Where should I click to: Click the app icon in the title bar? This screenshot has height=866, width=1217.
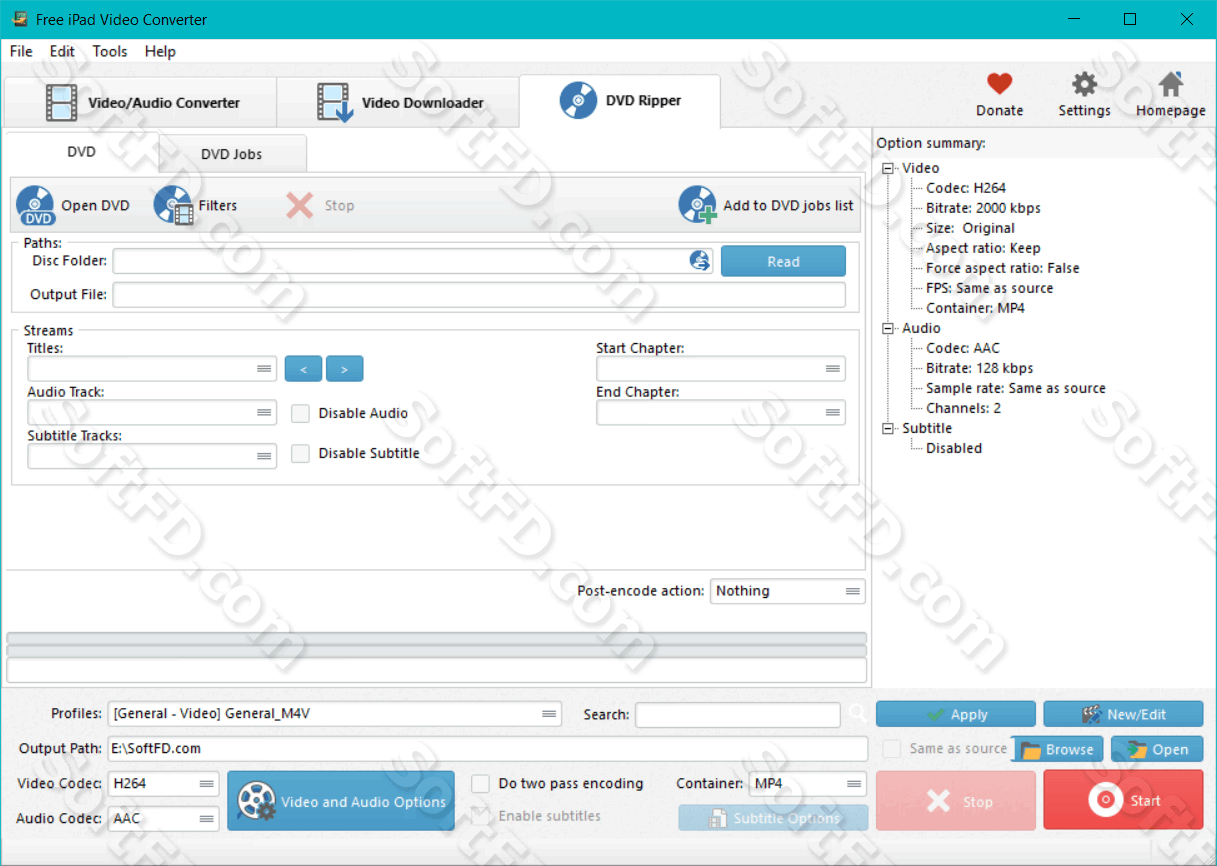(x=19, y=19)
